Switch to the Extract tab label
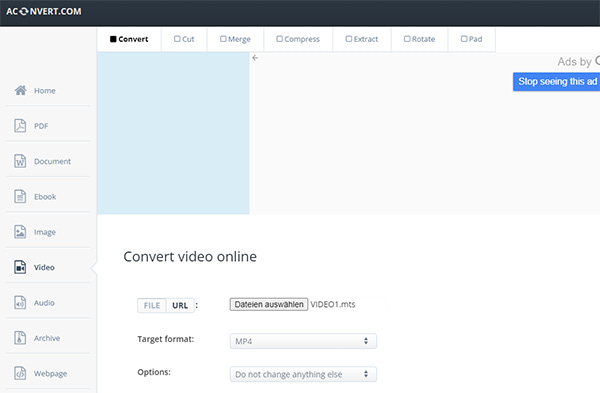The width and height of the screenshot is (600, 393). point(366,39)
